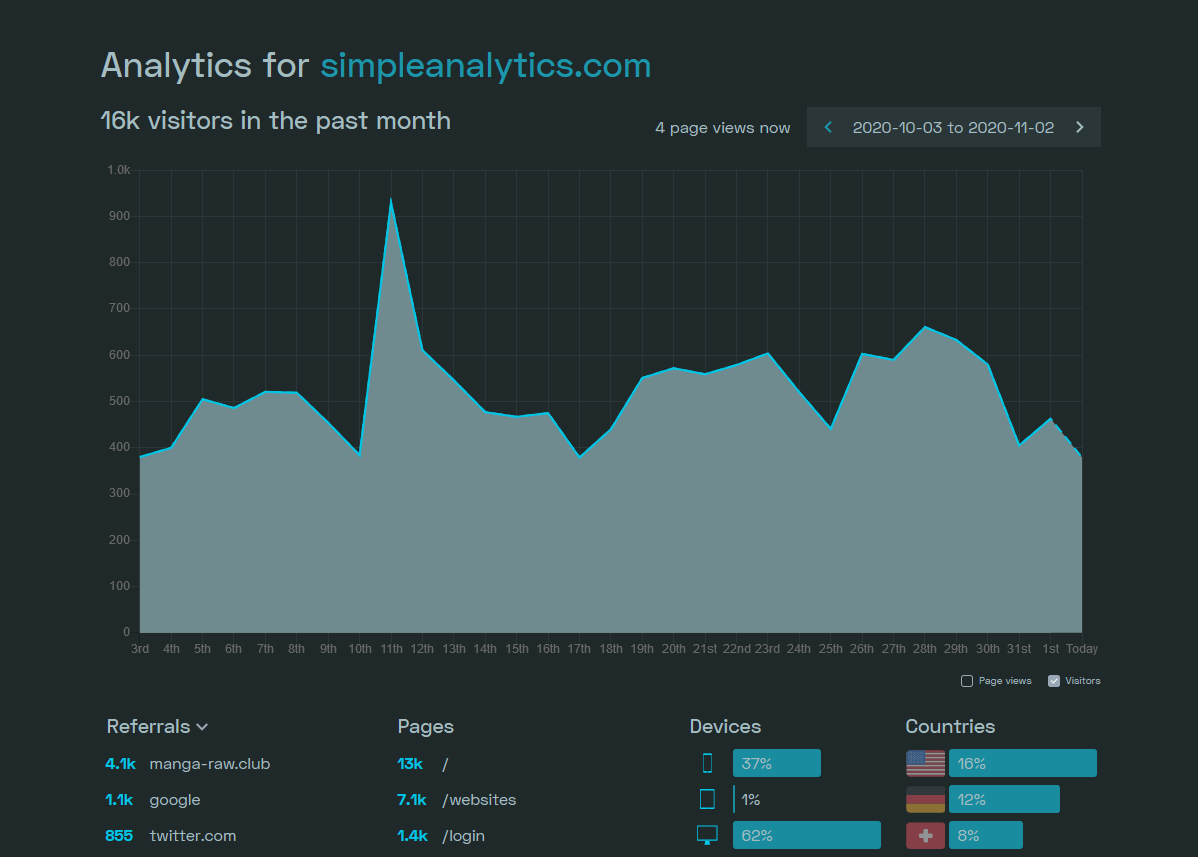
Task: Click the 23rd label on the x-axis
Action: (768, 648)
